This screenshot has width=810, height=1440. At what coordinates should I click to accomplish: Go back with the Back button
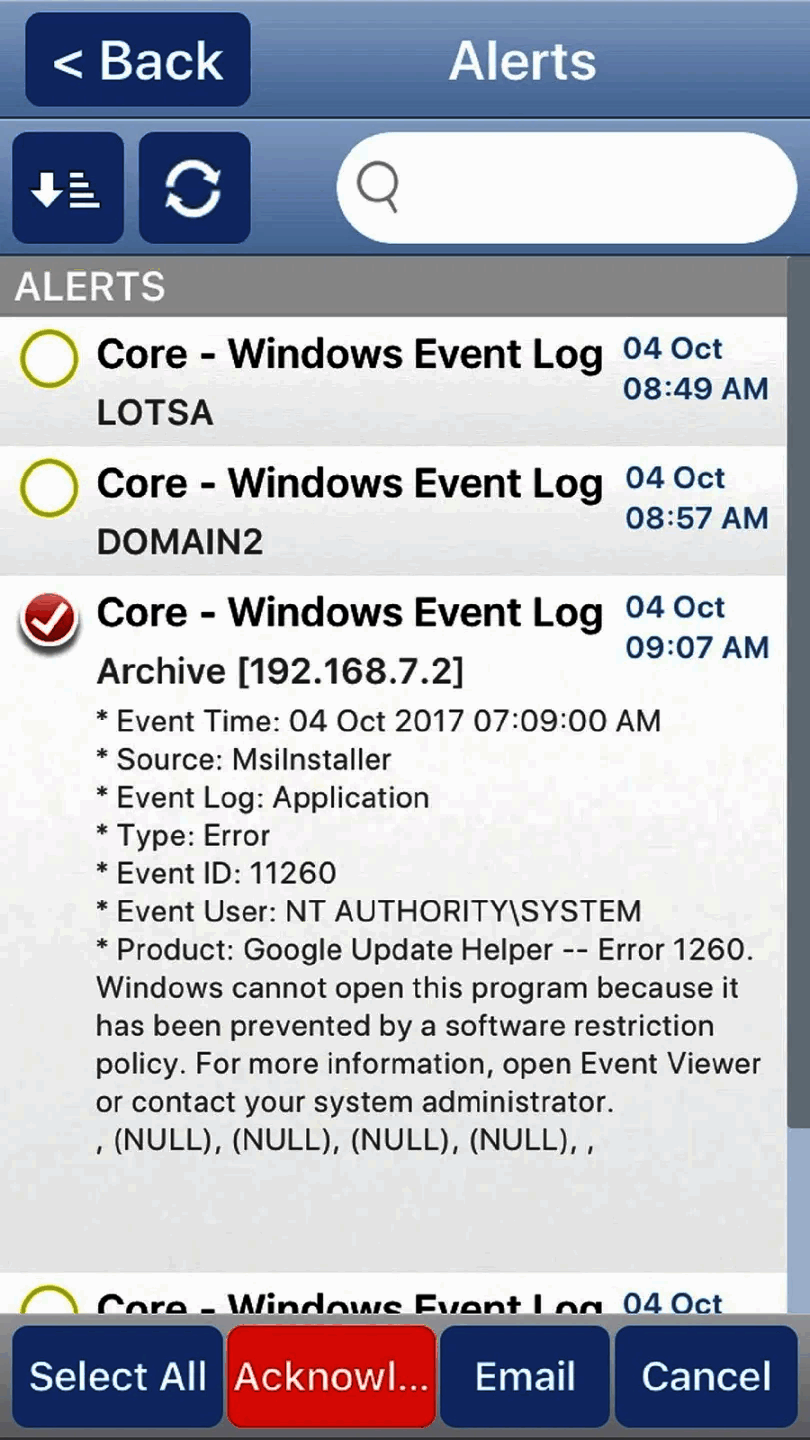[x=138, y=61]
